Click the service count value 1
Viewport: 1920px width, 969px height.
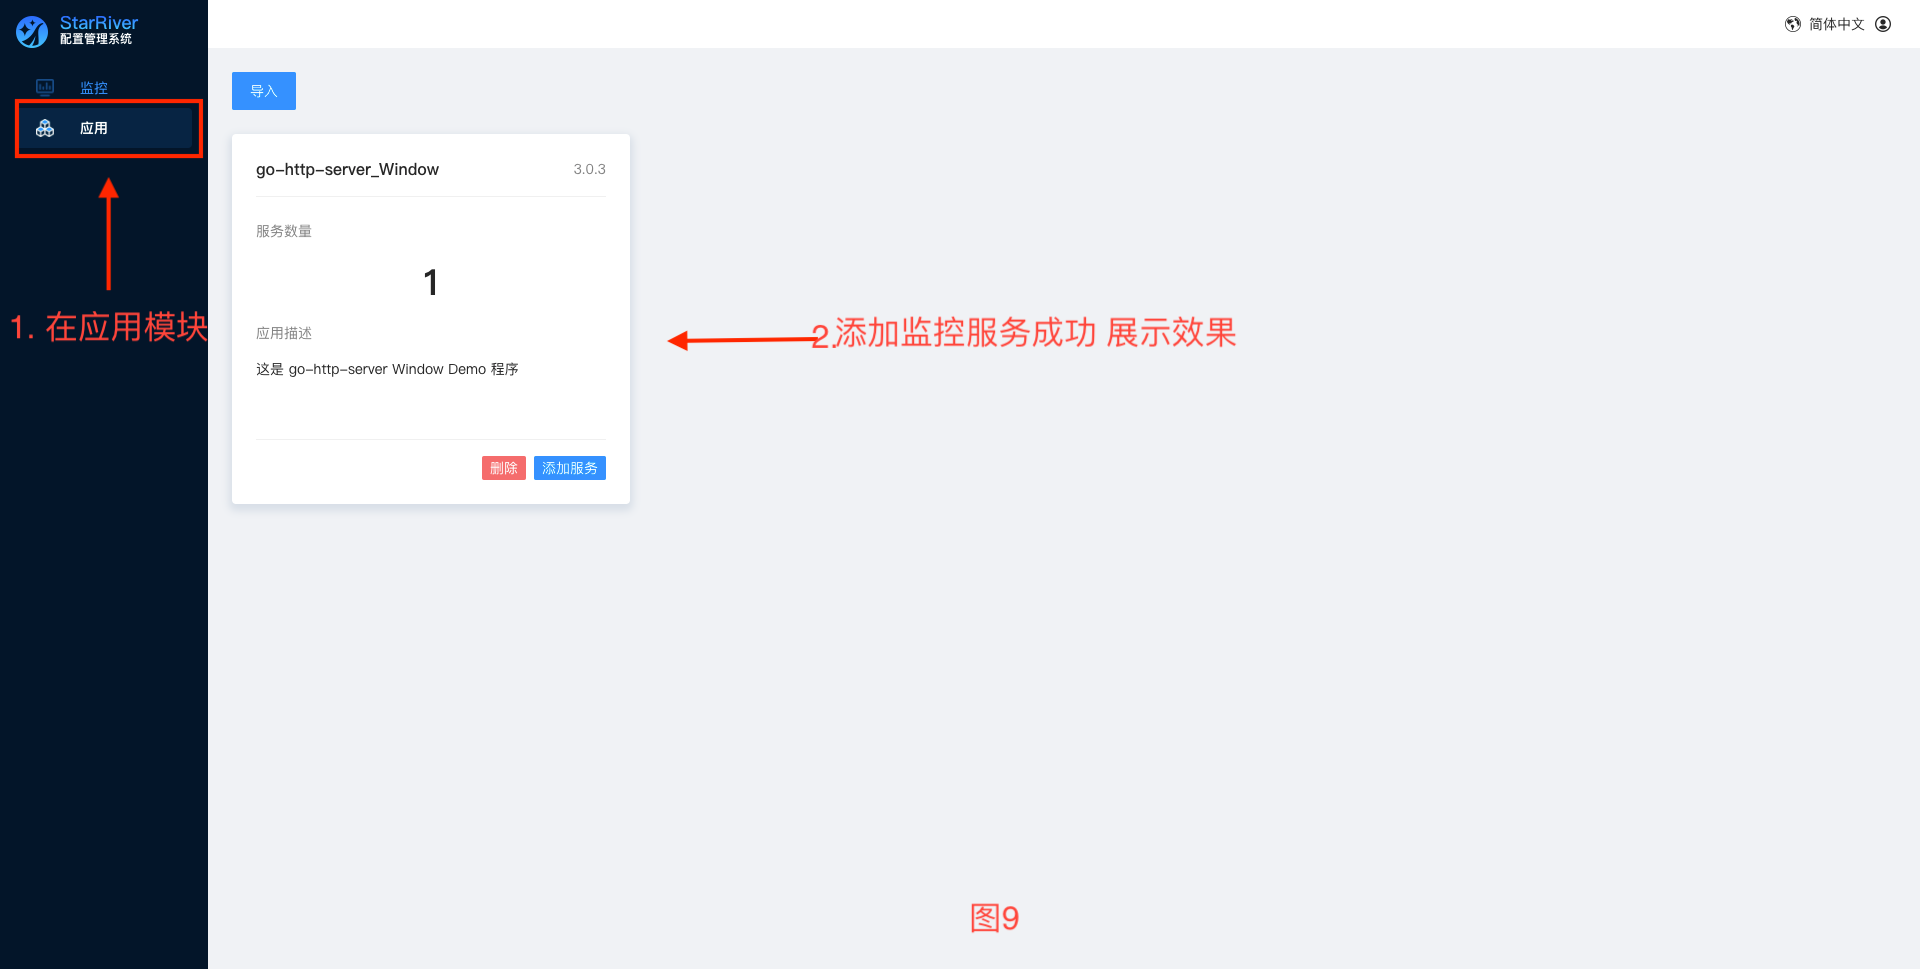[431, 283]
